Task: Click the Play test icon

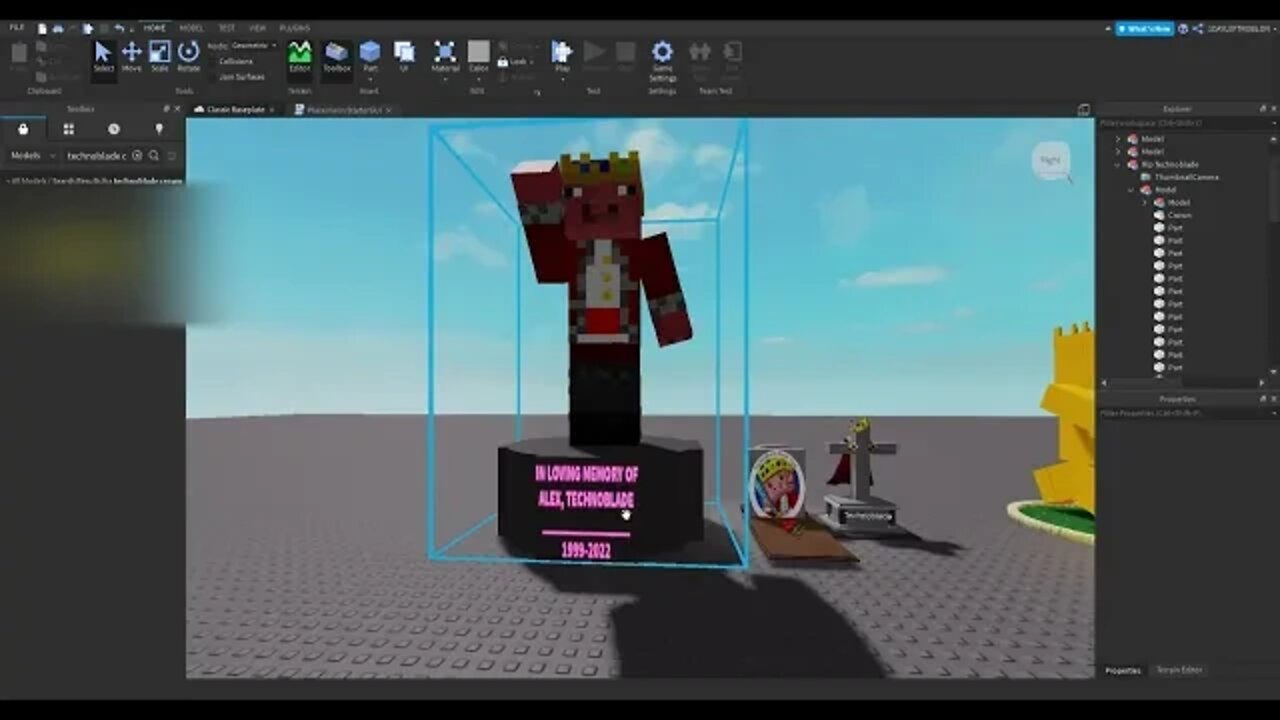Action: tap(562, 51)
